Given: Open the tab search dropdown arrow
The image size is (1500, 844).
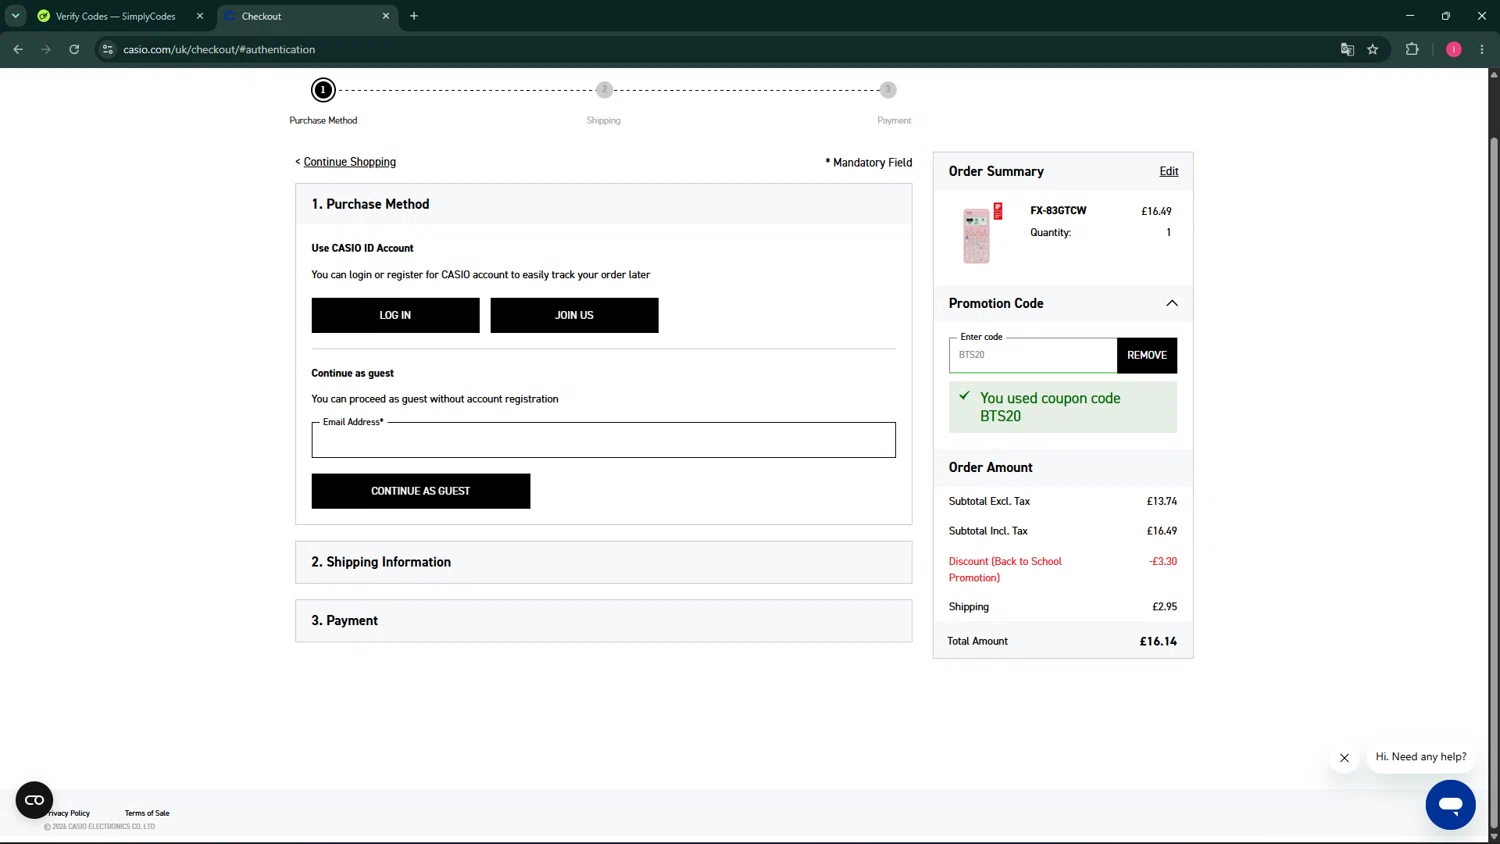Looking at the screenshot, I should point(15,16).
